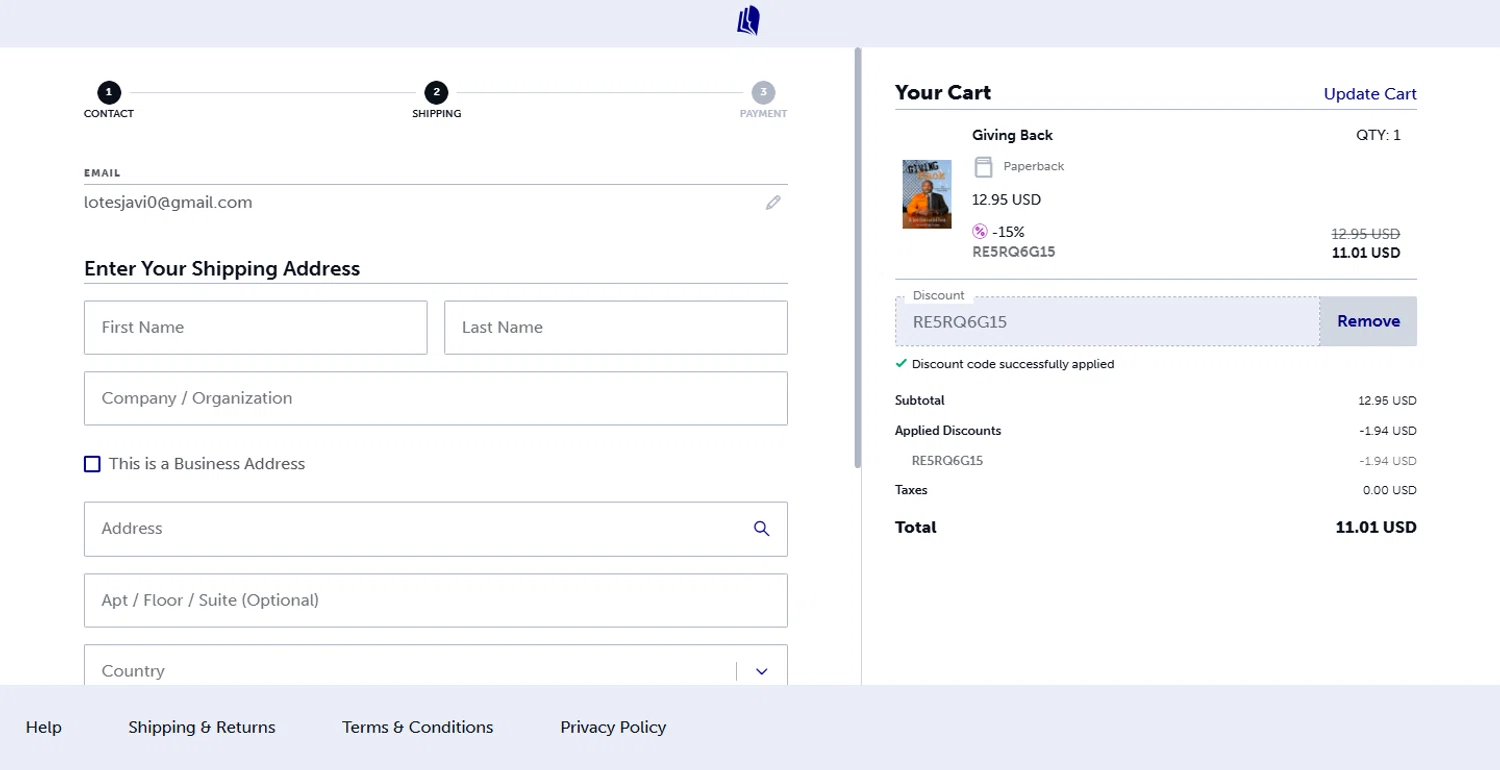The image size is (1500, 770).
Task: Open Shipping & Returns page
Action: pos(202,727)
